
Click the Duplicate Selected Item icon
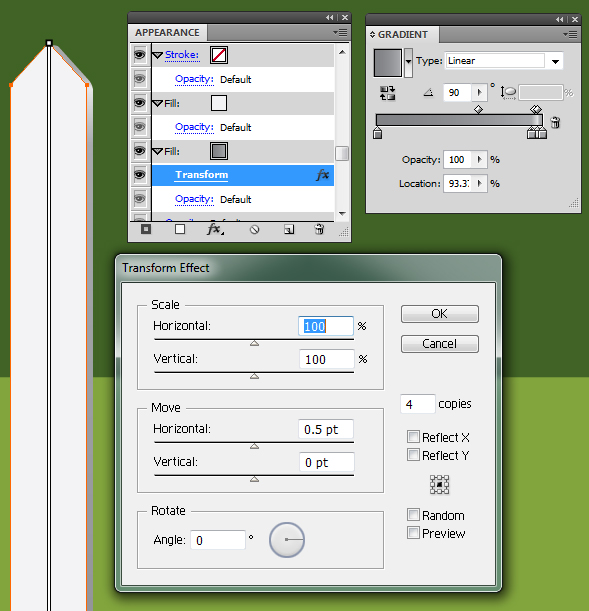[289, 230]
